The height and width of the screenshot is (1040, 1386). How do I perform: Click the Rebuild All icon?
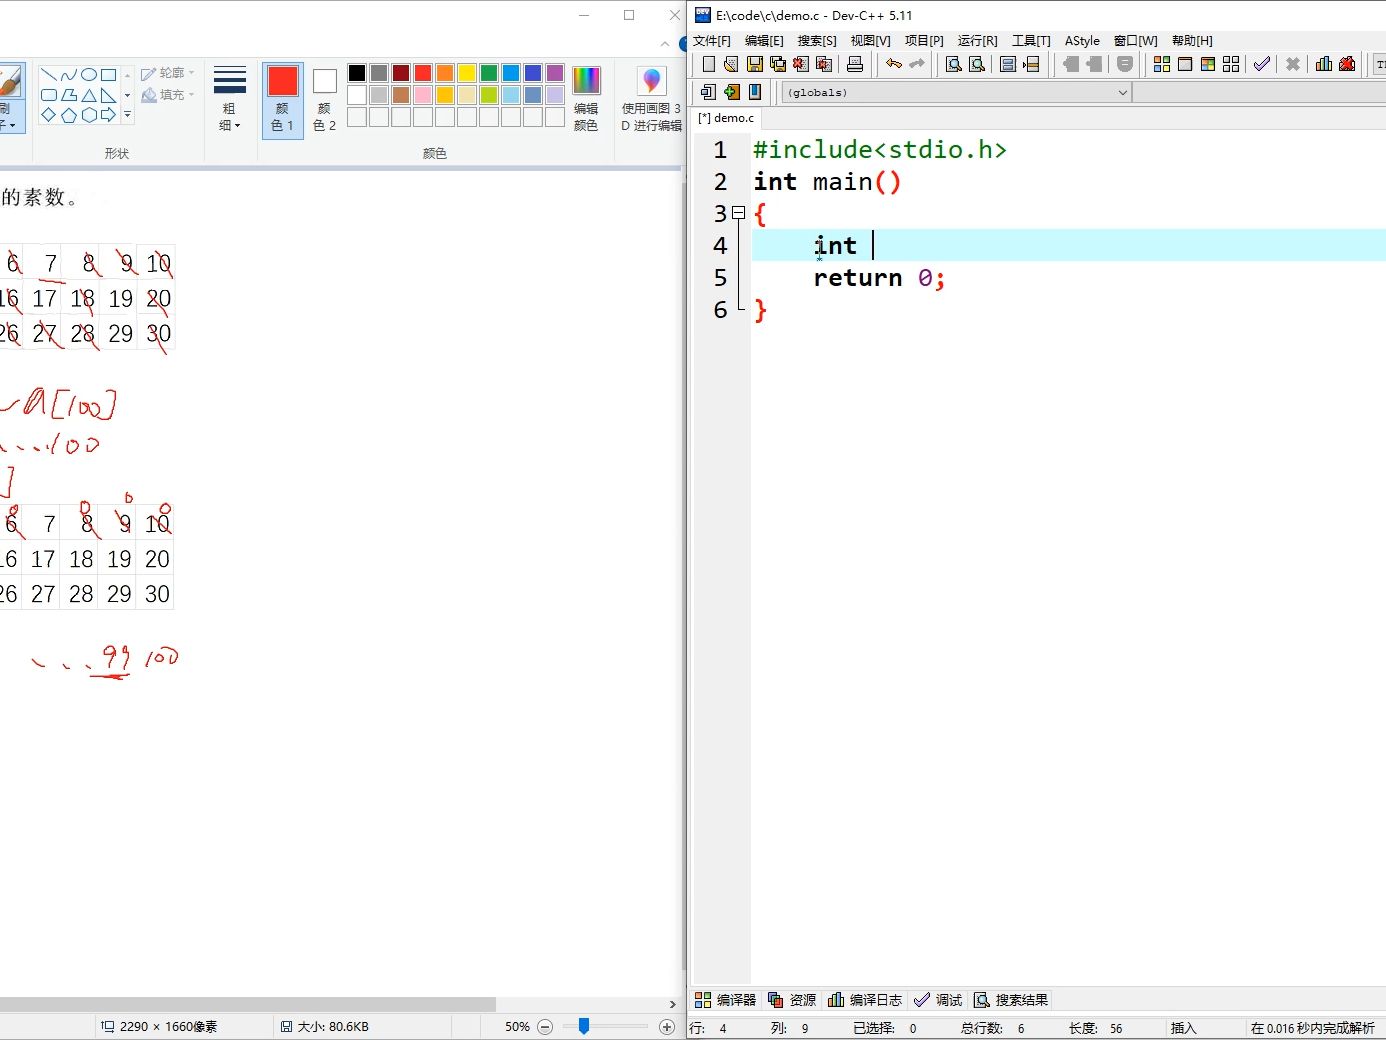click(x=1231, y=64)
